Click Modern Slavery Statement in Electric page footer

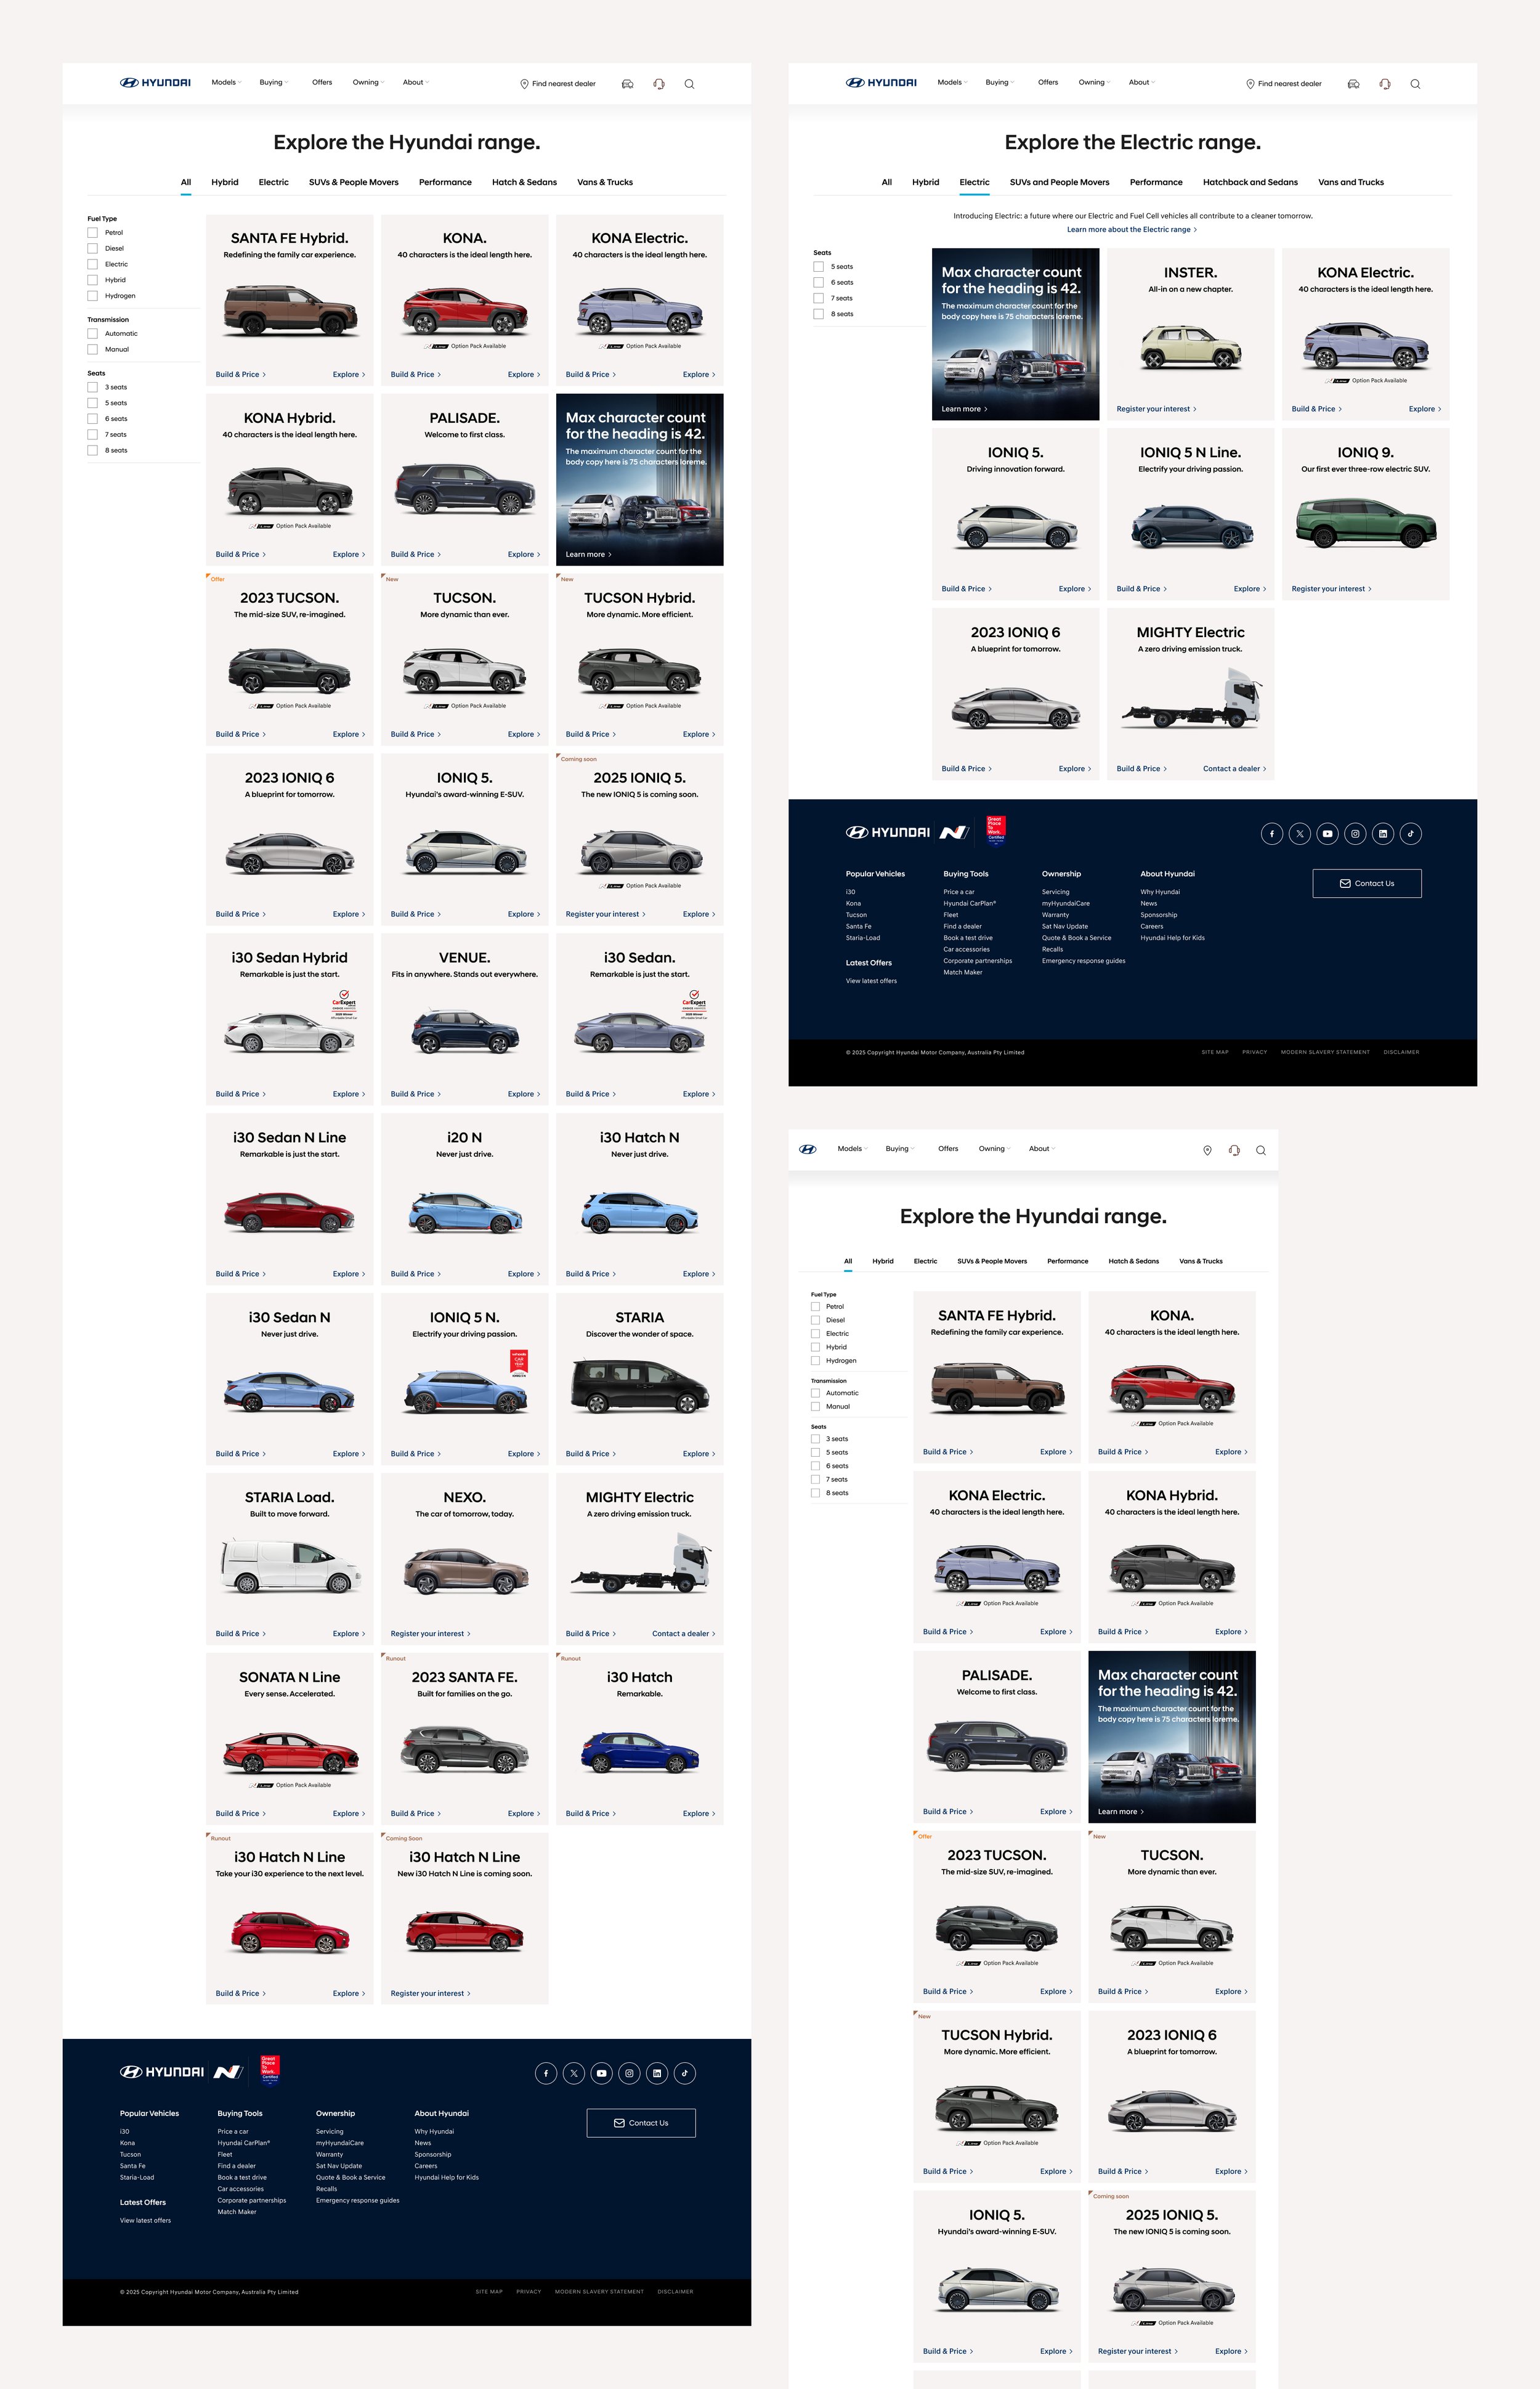click(1325, 1052)
